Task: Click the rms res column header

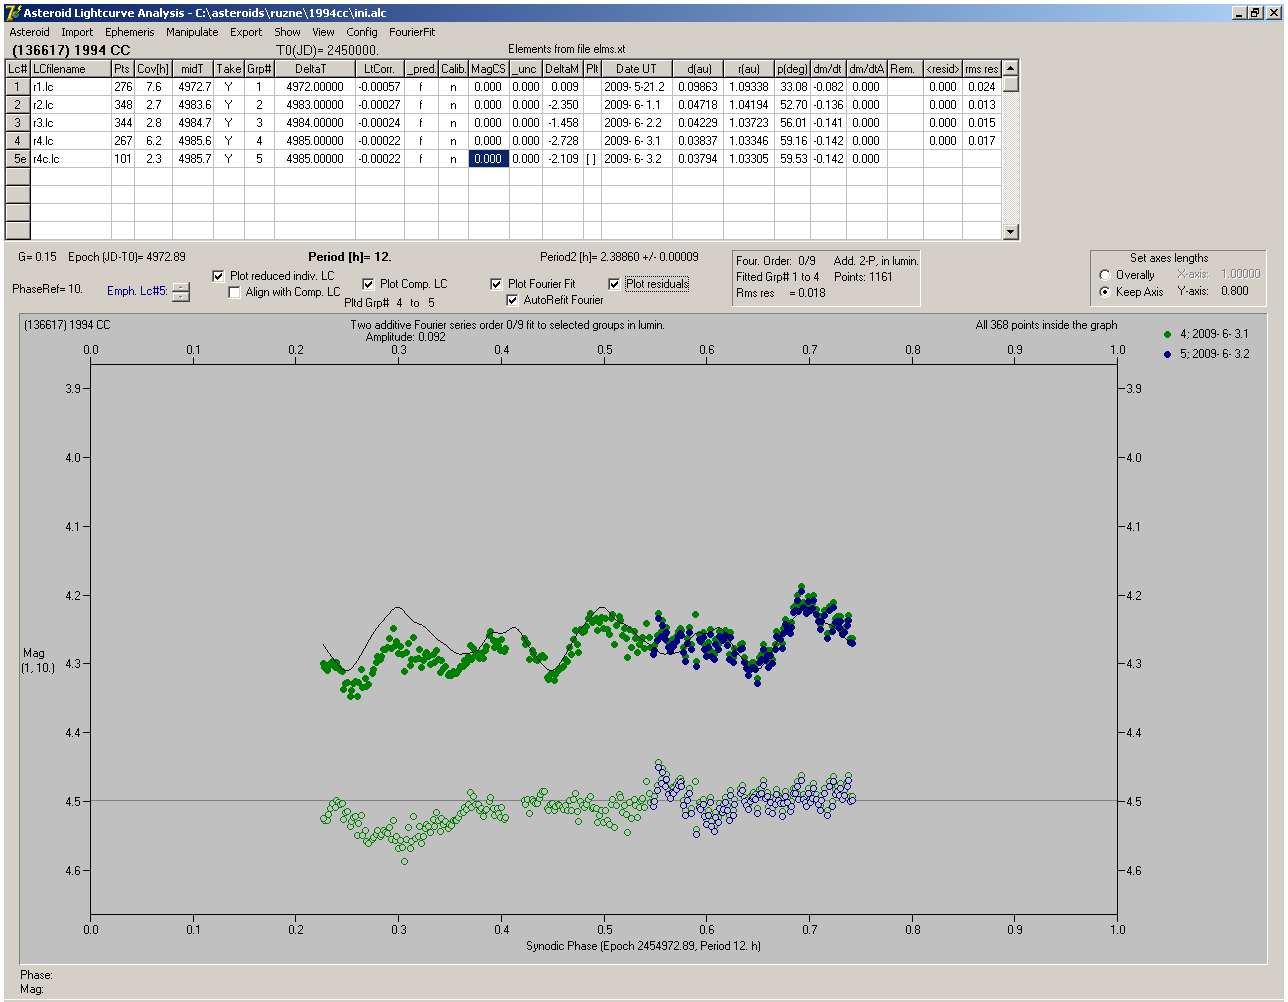Action: point(981,69)
